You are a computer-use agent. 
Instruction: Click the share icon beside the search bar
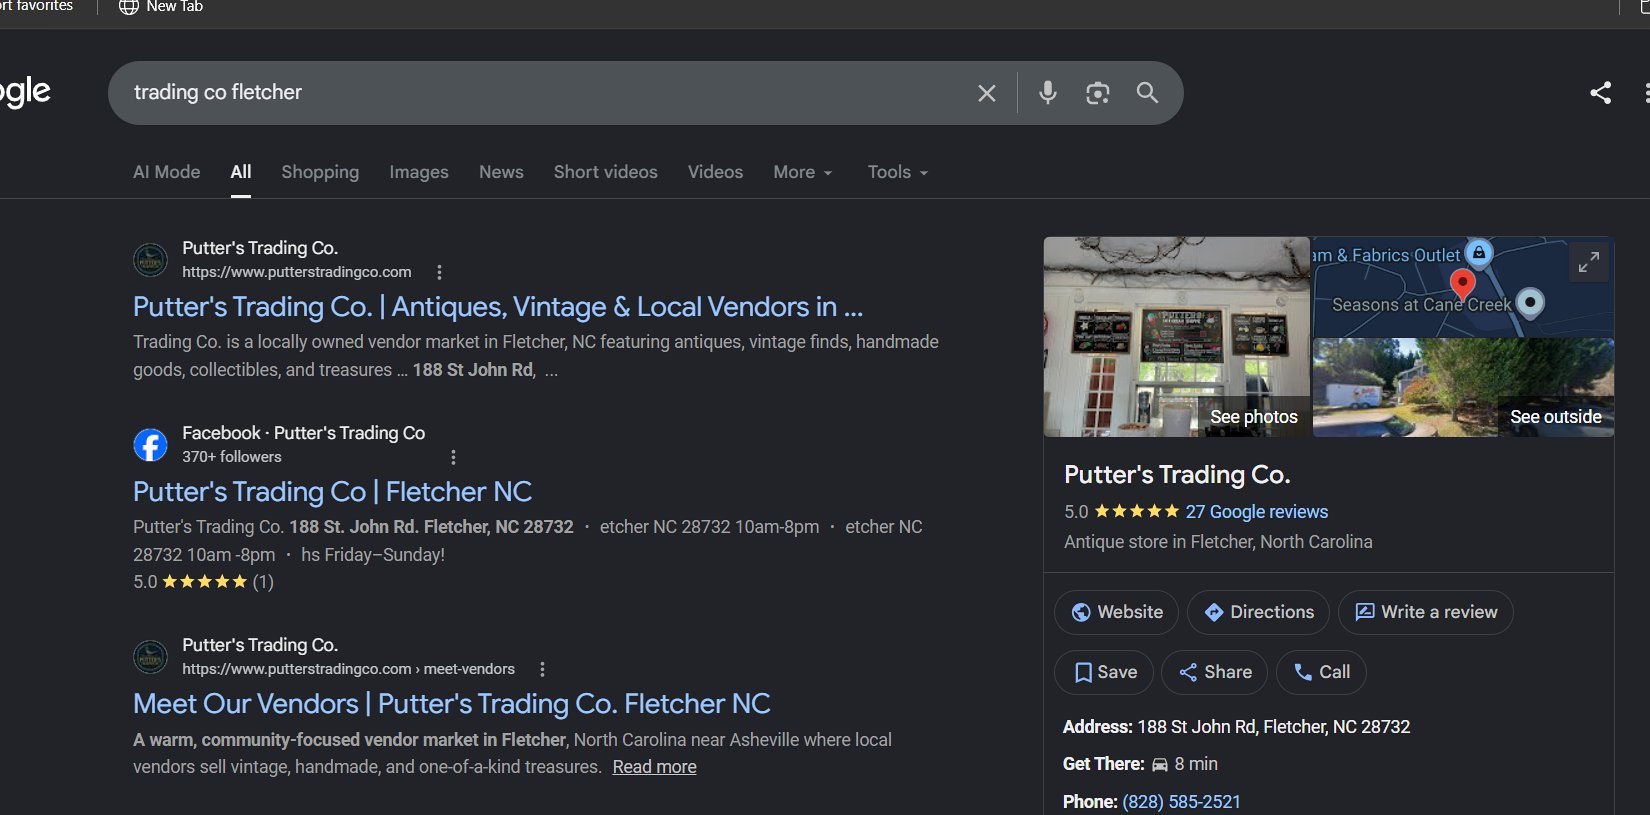tap(1600, 93)
